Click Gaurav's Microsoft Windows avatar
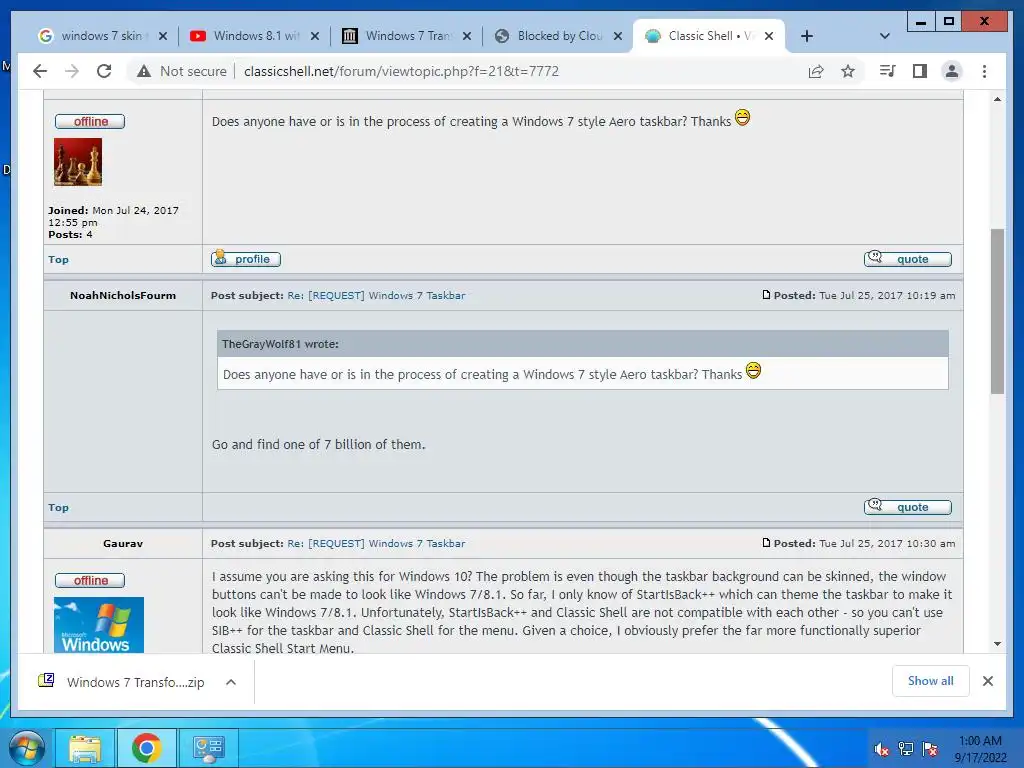 [99, 625]
